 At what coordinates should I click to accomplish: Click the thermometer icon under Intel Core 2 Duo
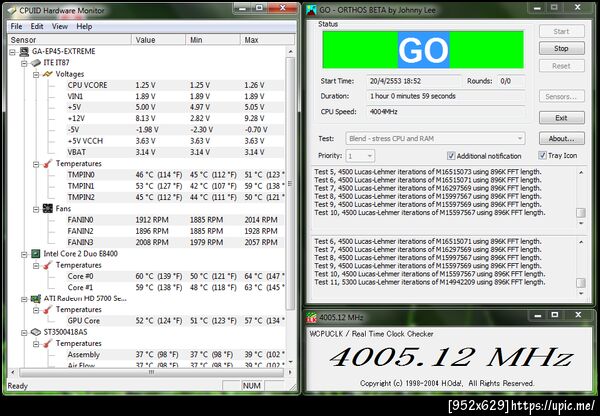click(x=47, y=265)
